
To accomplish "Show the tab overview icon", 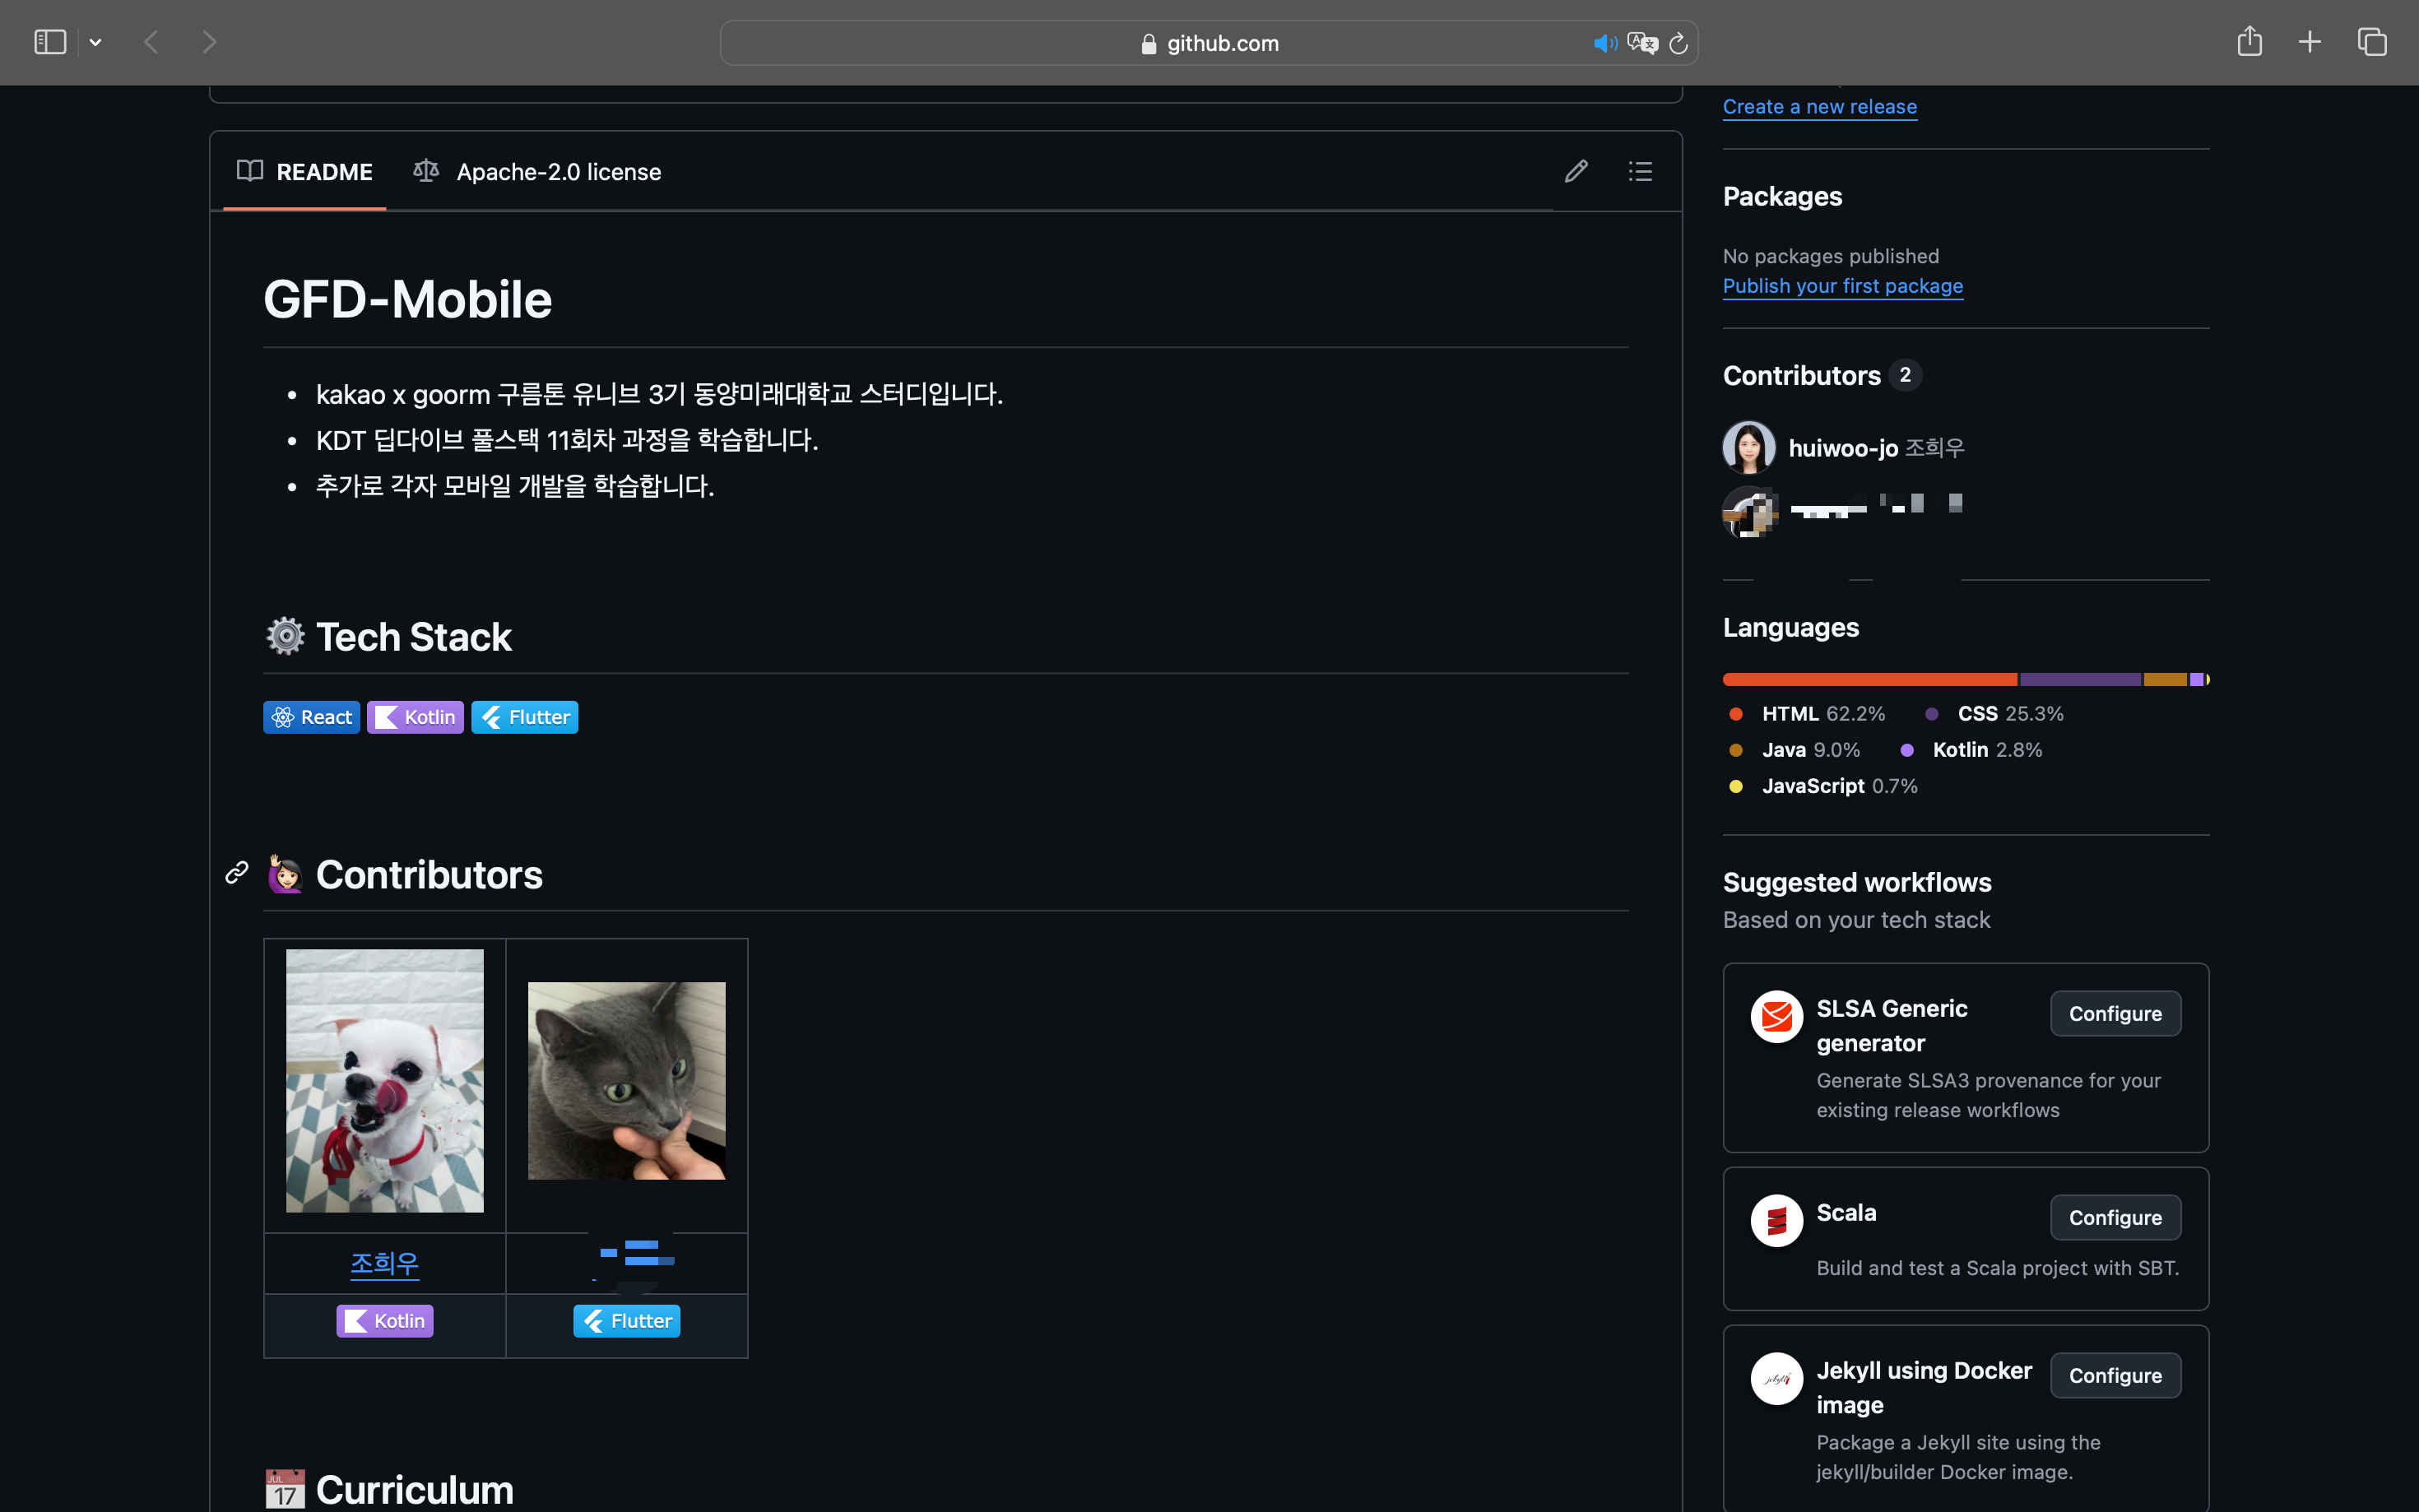I will 2372,42.
